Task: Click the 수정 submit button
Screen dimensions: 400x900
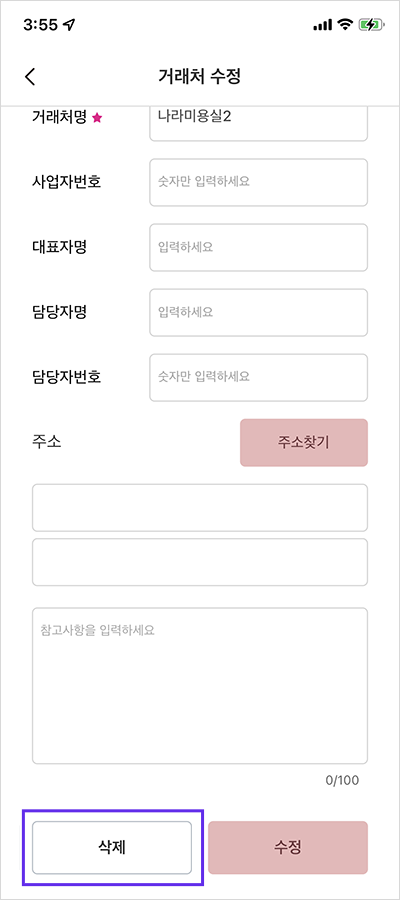Action: [x=288, y=847]
